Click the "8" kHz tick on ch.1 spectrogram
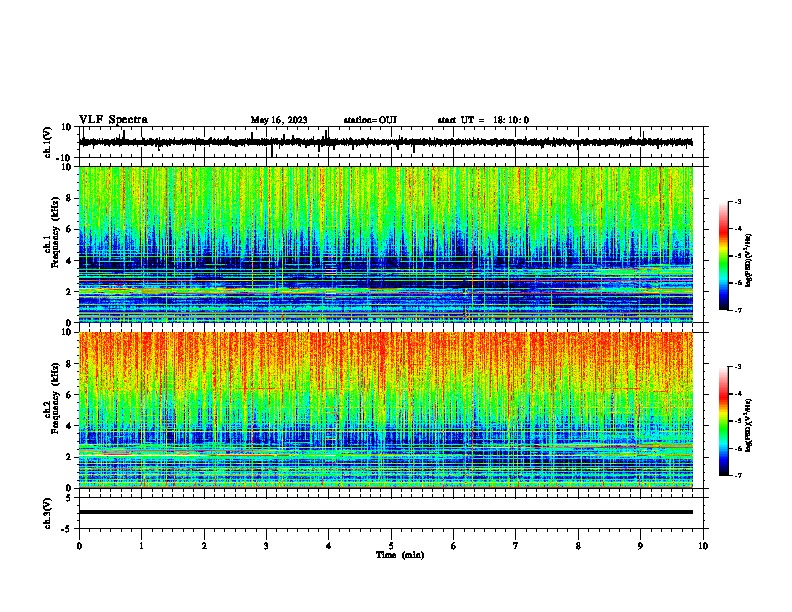792x612 pixels. [x=70, y=198]
